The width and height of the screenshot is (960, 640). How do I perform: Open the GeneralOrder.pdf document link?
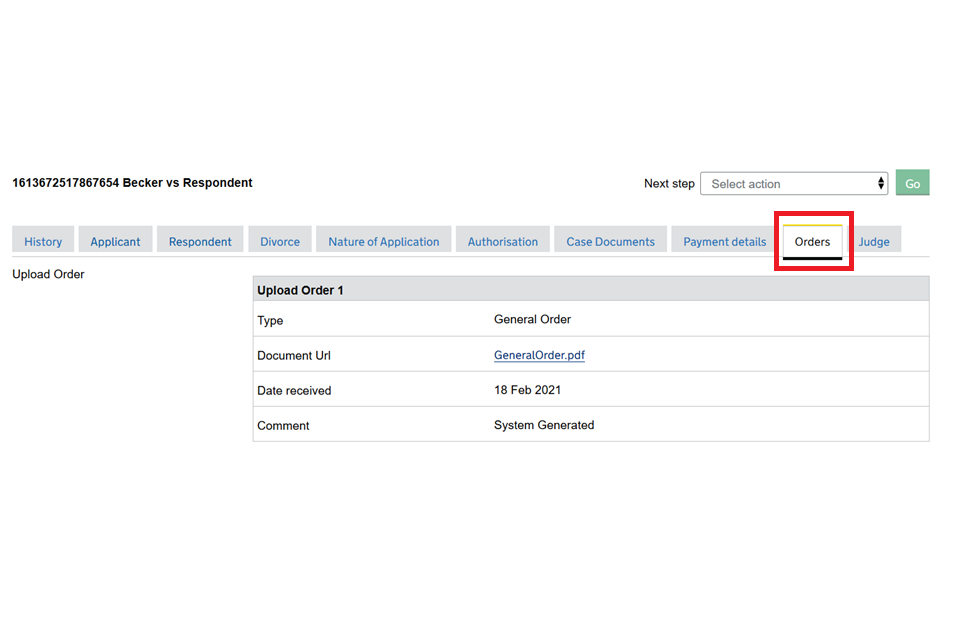539,355
